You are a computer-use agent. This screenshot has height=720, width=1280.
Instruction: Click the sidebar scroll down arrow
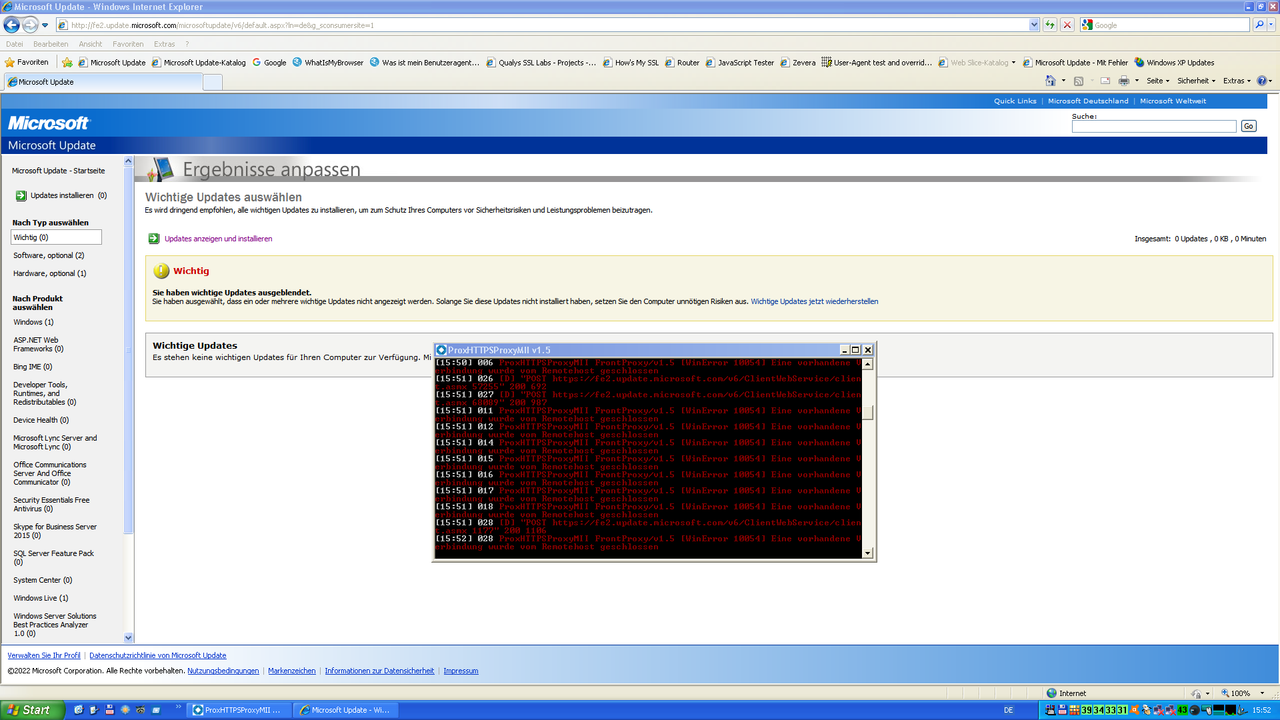pyautogui.click(x=128, y=637)
